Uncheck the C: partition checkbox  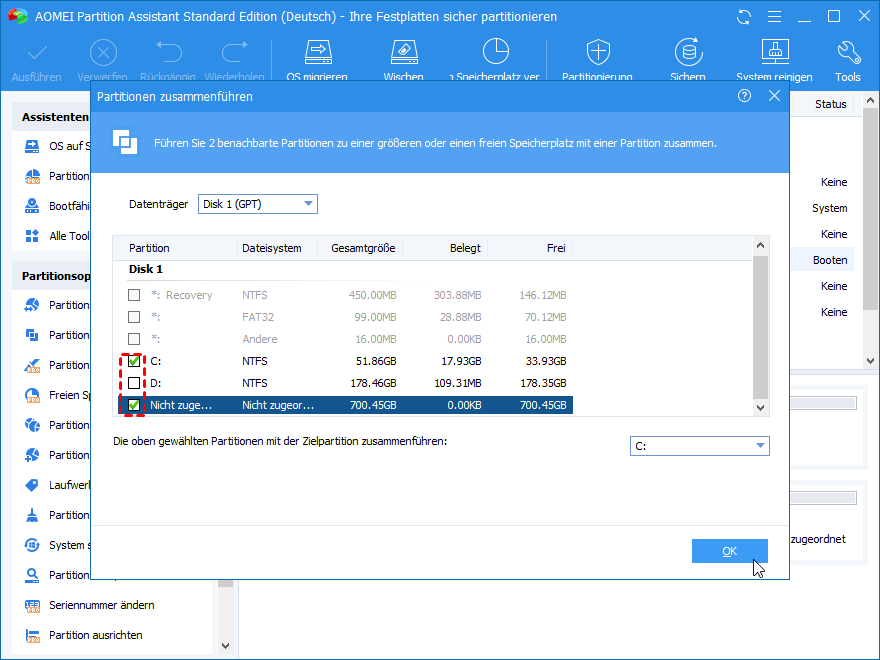click(134, 361)
